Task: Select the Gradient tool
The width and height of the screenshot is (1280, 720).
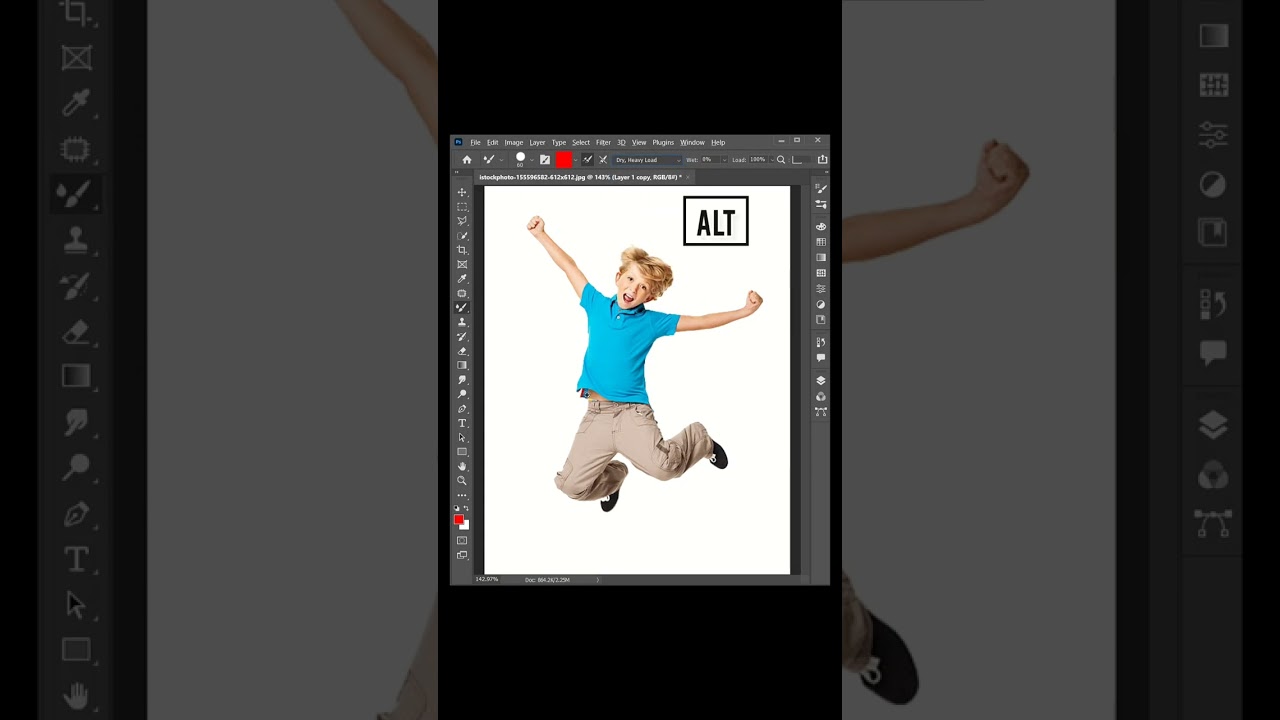Action: click(x=462, y=365)
